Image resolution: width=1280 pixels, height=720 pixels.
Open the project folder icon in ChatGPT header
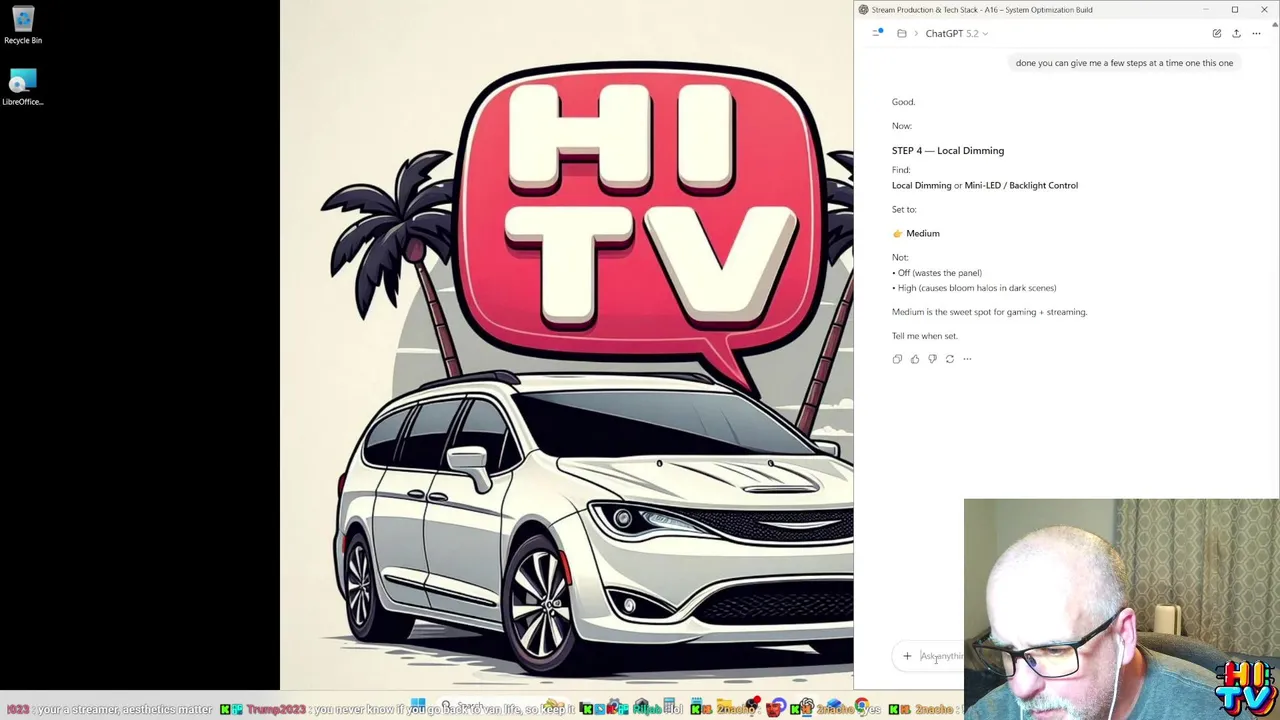pyautogui.click(x=902, y=33)
